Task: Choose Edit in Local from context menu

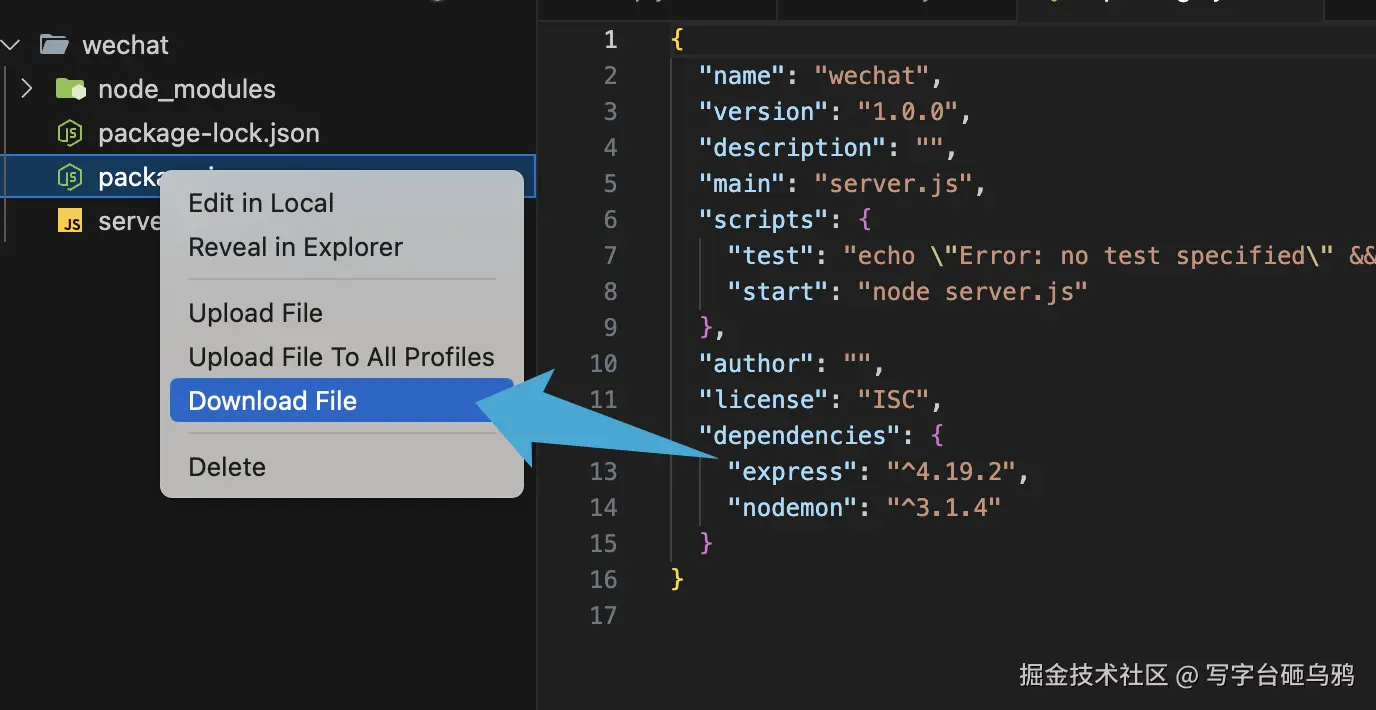Action: 261,203
